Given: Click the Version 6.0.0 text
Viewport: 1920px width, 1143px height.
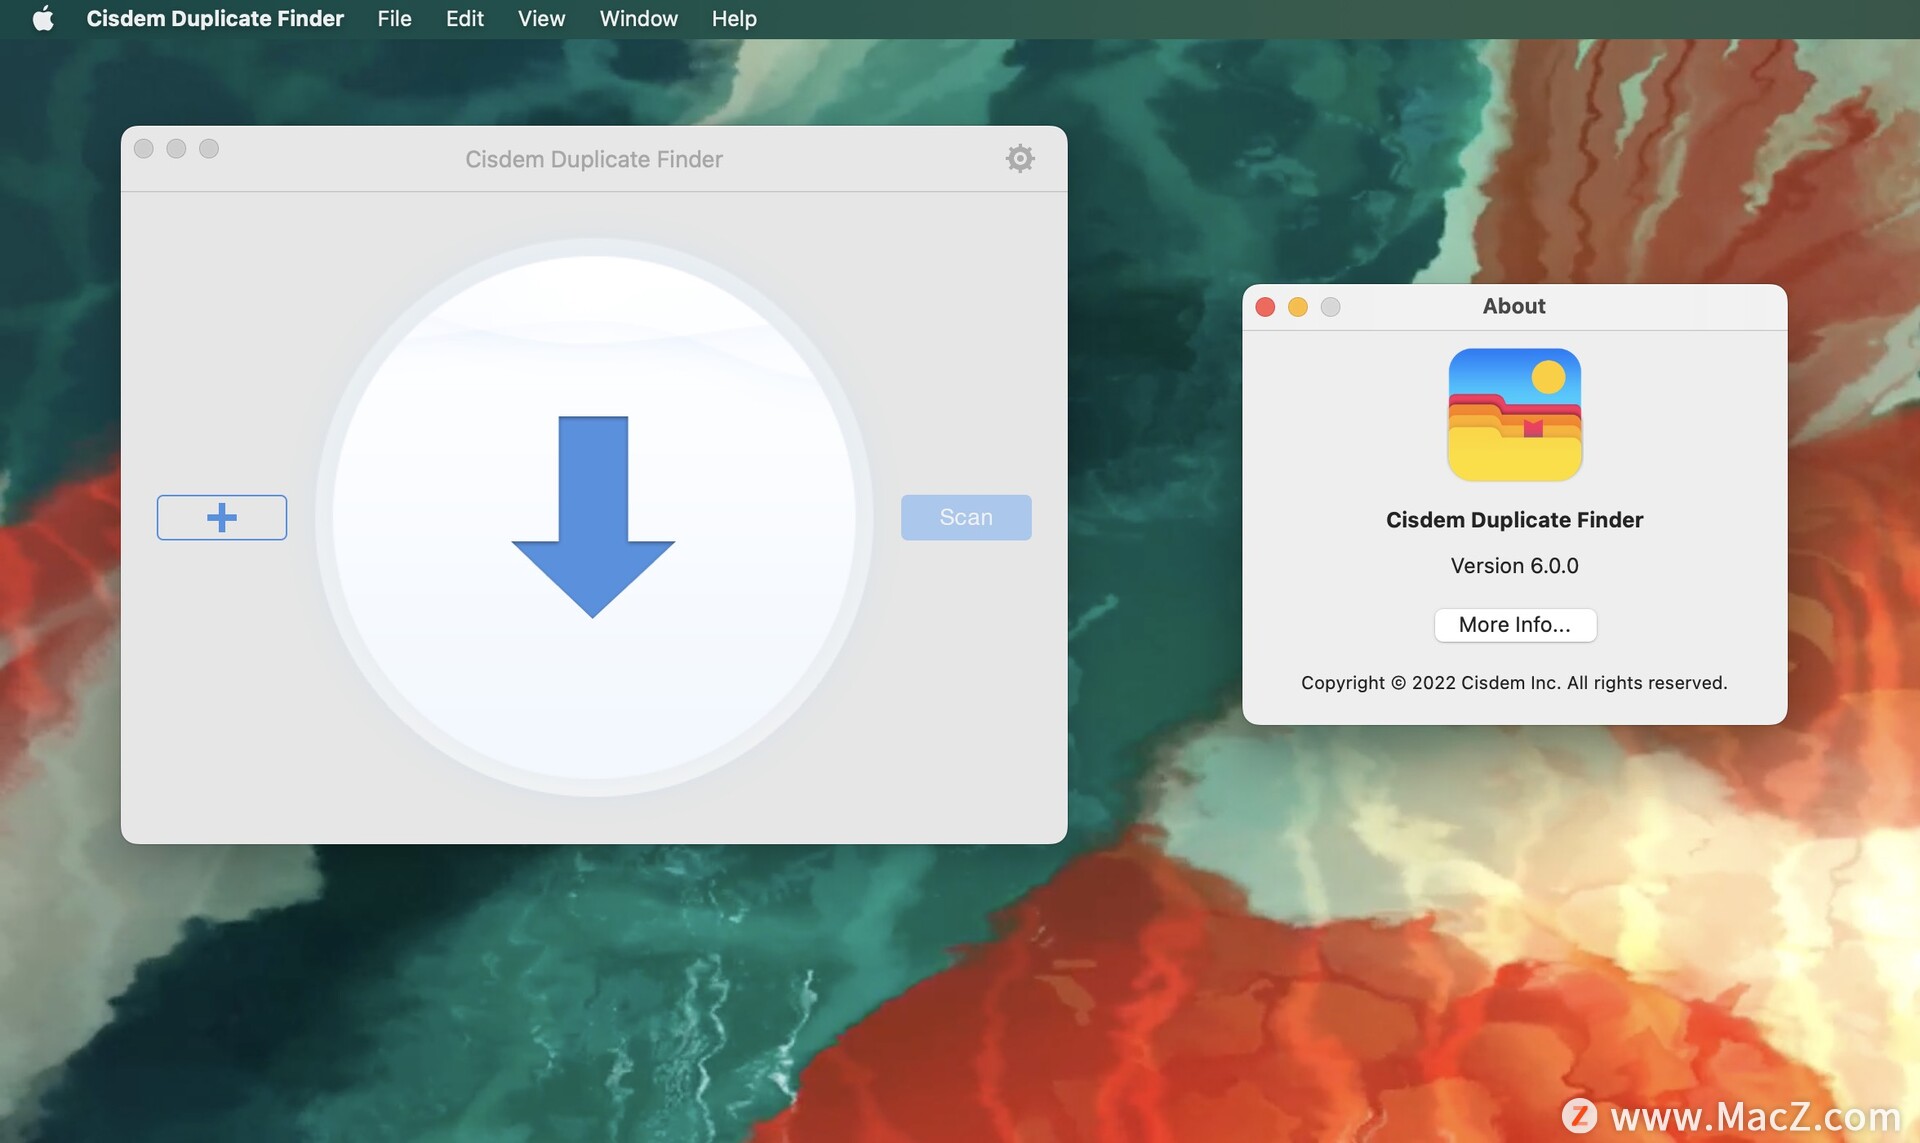Looking at the screenshot, I should (x=1514, y=565).
